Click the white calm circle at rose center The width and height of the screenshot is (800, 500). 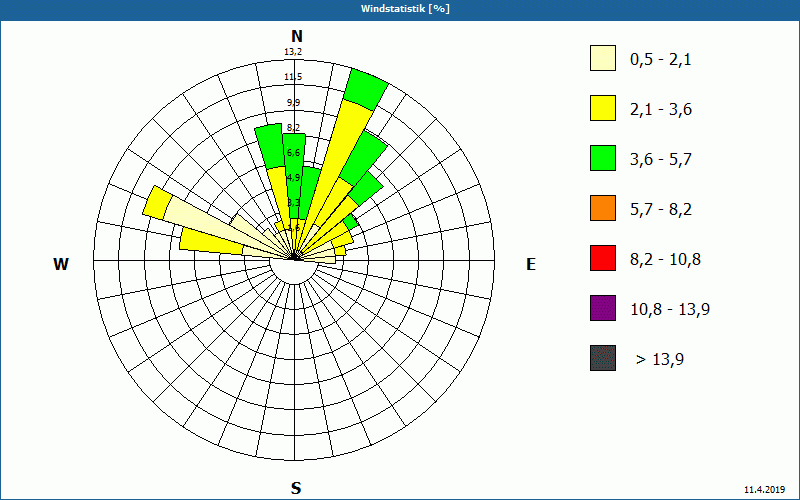point(295,270)
